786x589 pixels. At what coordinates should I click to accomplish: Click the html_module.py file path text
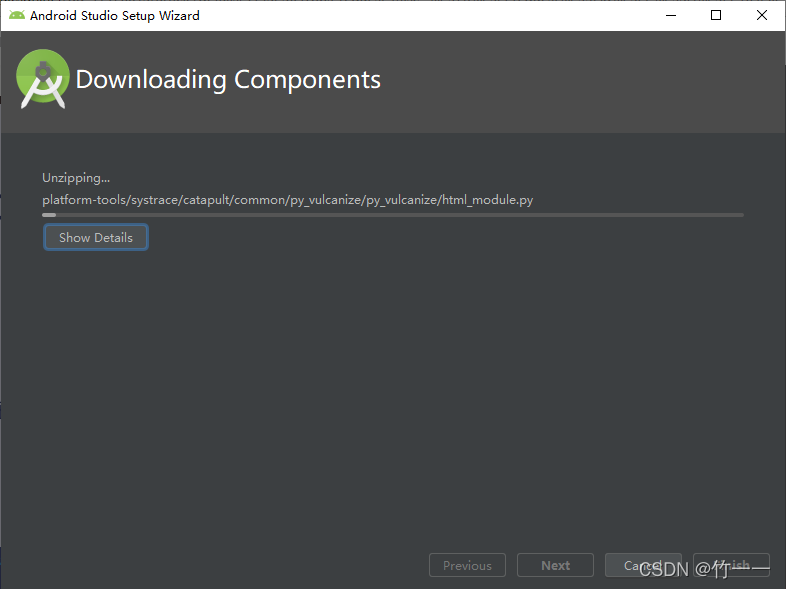[288, 200]
